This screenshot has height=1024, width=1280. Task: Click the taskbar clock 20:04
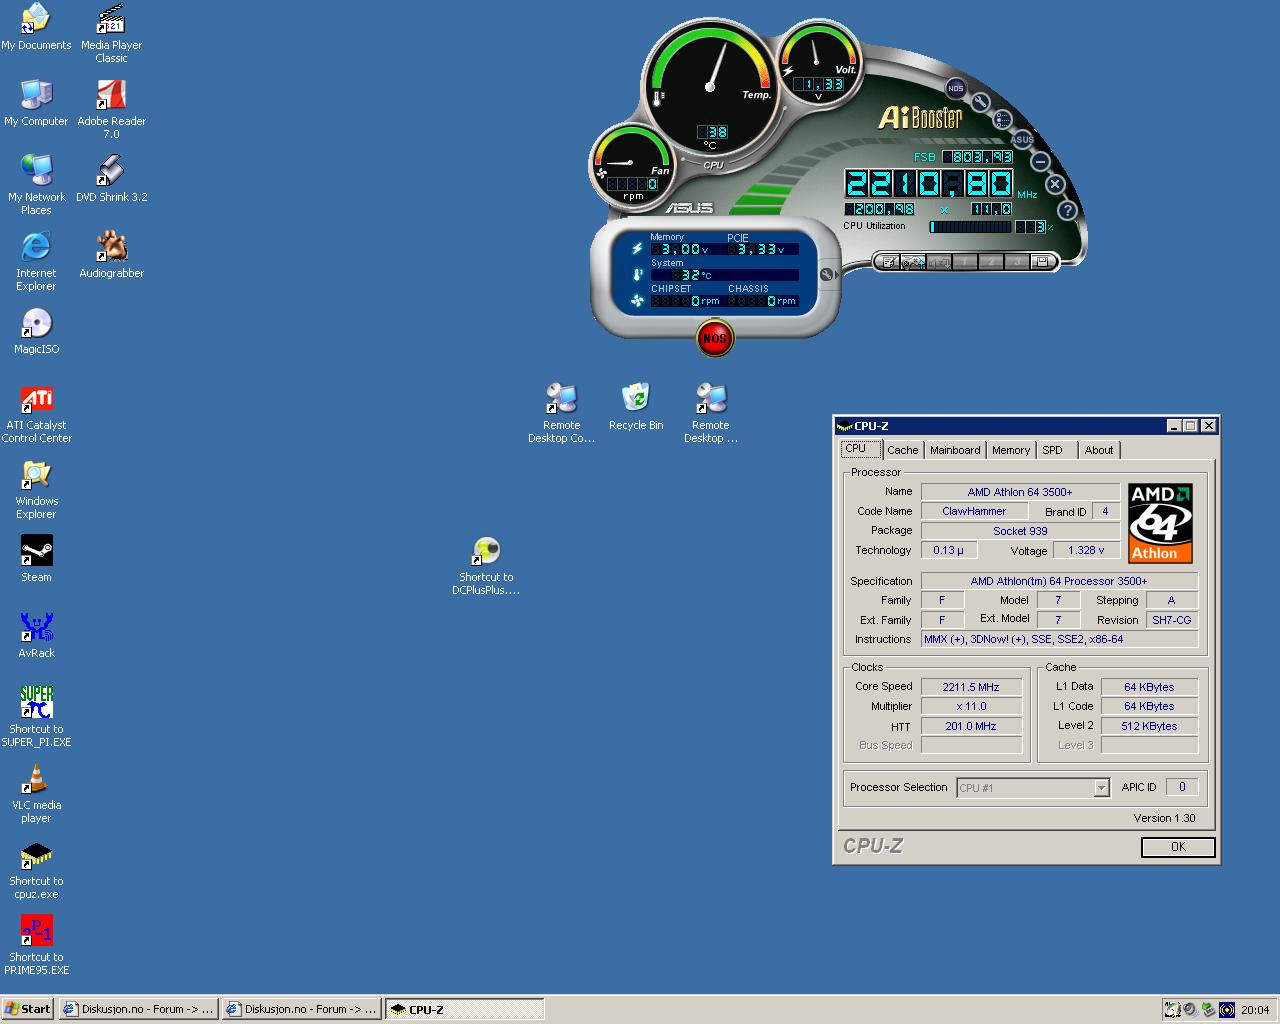[1255, 1010]
